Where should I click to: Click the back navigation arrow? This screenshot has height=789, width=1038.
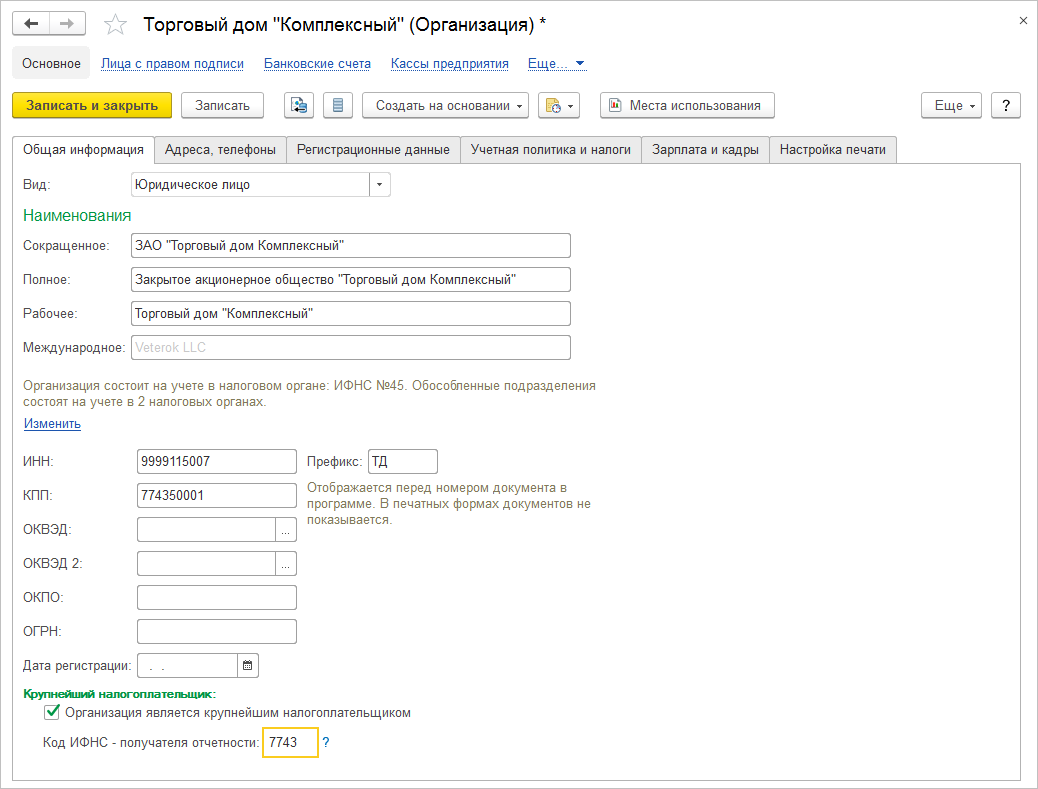tap(31, 23)
